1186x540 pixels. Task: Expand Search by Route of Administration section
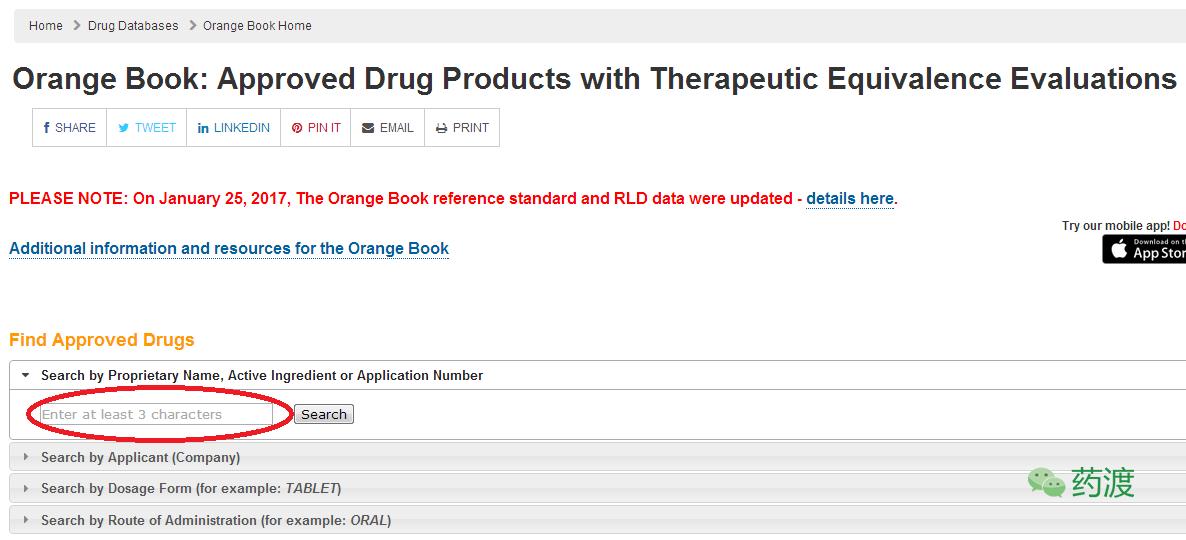click(x=26, y=520)
